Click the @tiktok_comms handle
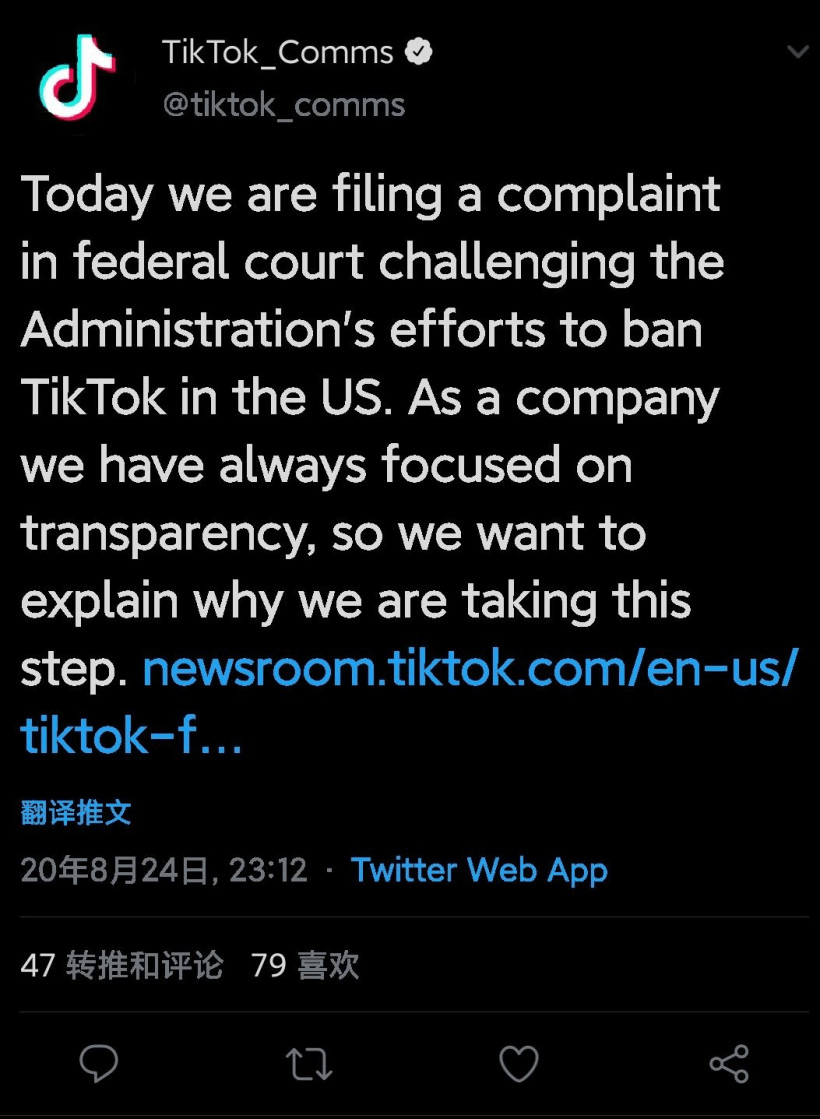 284,105
